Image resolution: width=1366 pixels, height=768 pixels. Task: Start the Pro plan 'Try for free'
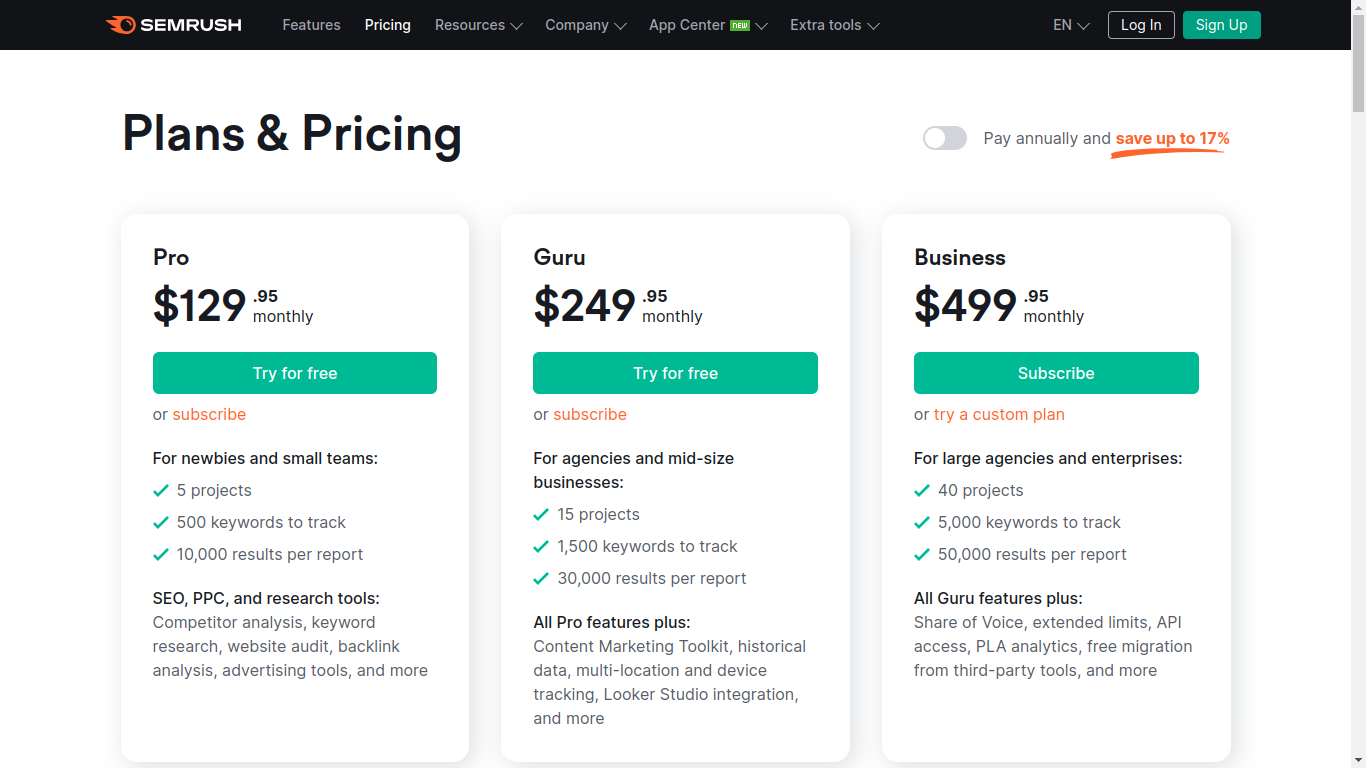point(295,373)
